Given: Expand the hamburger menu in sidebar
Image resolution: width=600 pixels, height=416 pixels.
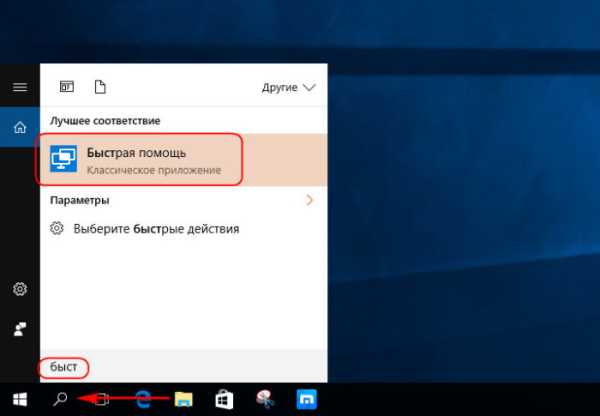Looking at the screenshot, I should point(19,87).
